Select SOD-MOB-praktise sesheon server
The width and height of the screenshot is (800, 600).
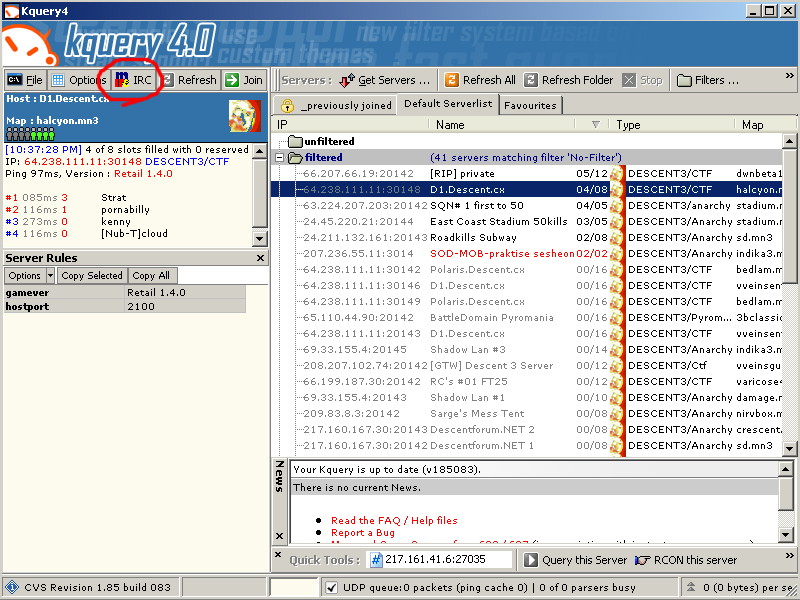click(x=527, y=254)
